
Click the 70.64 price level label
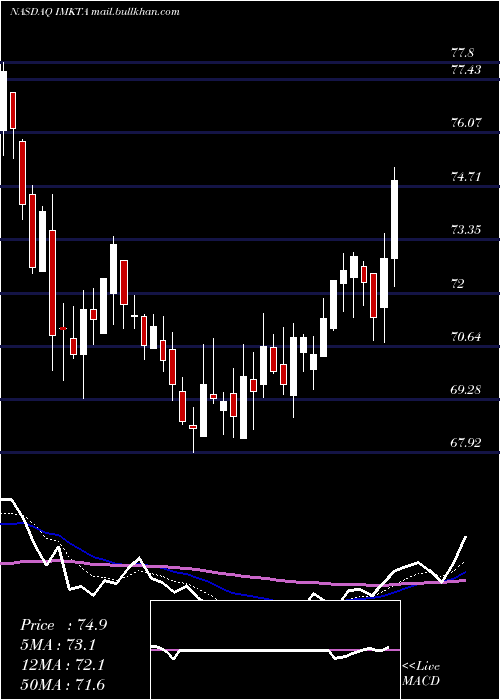[x=466, y=336]
